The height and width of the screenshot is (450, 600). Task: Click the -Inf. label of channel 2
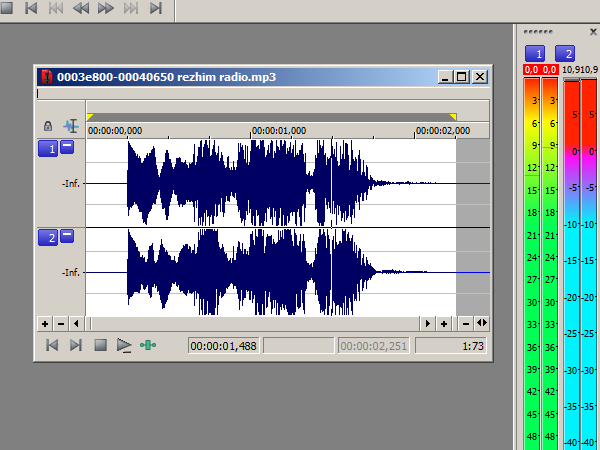71,272
